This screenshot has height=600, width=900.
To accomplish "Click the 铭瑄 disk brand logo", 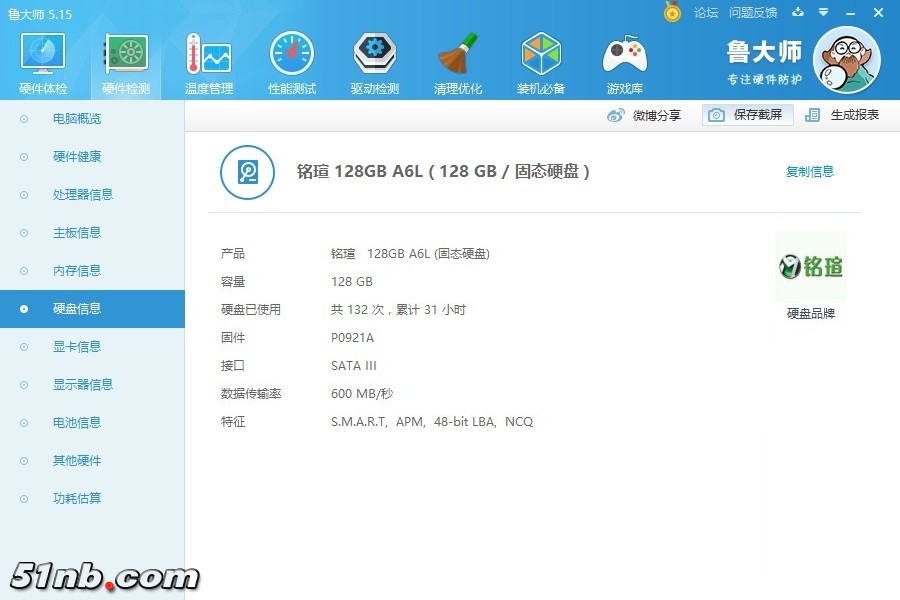I will [811, 266].
